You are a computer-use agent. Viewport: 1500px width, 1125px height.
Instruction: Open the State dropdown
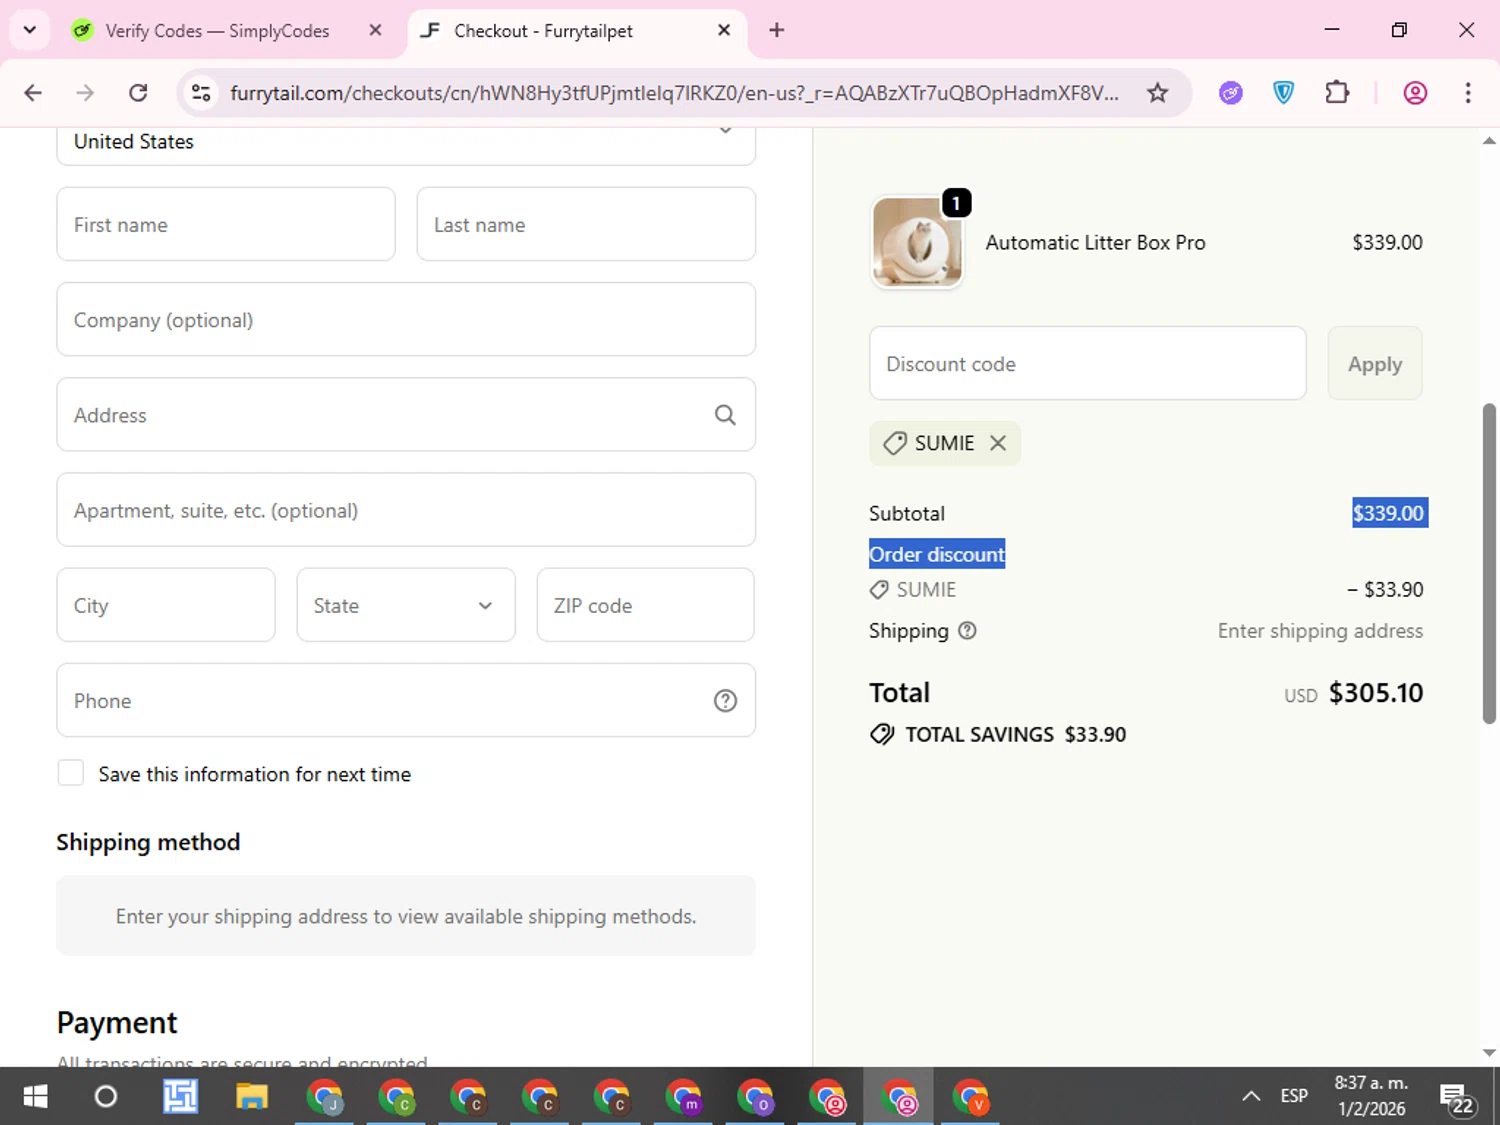[406, 605]
